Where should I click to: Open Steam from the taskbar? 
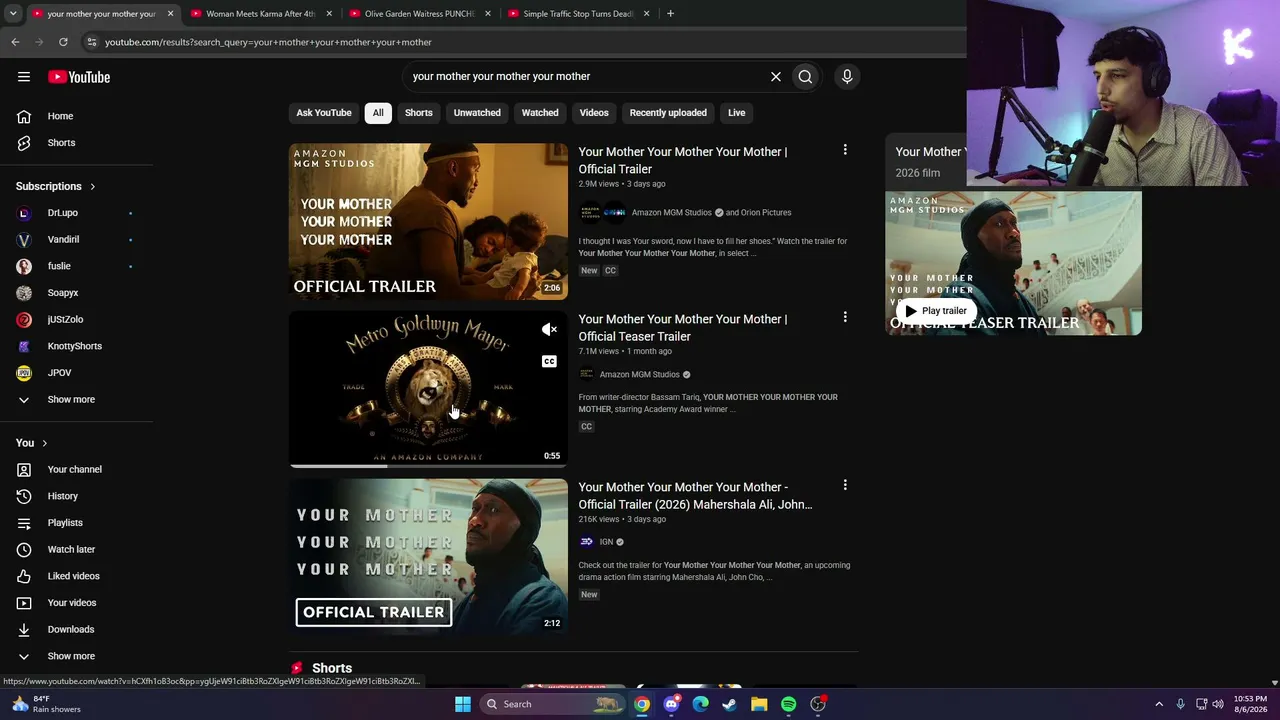730,704
